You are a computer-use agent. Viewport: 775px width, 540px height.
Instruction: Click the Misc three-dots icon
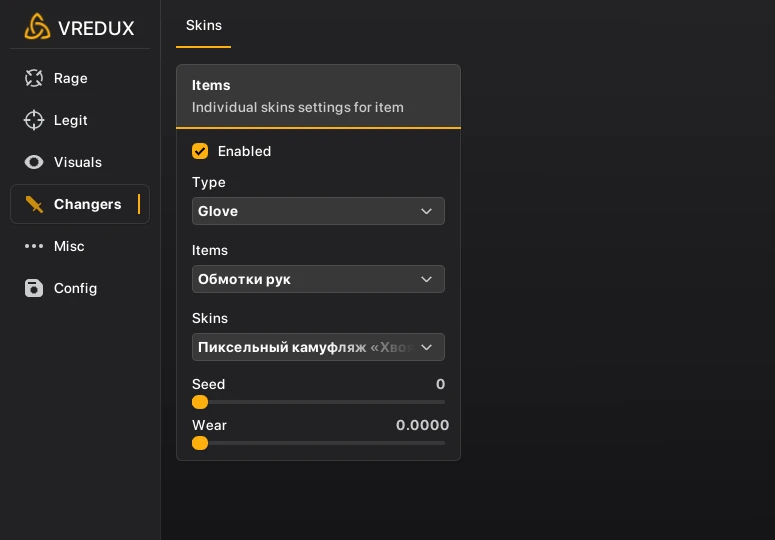pyautogui.click(x=34, y=246)
